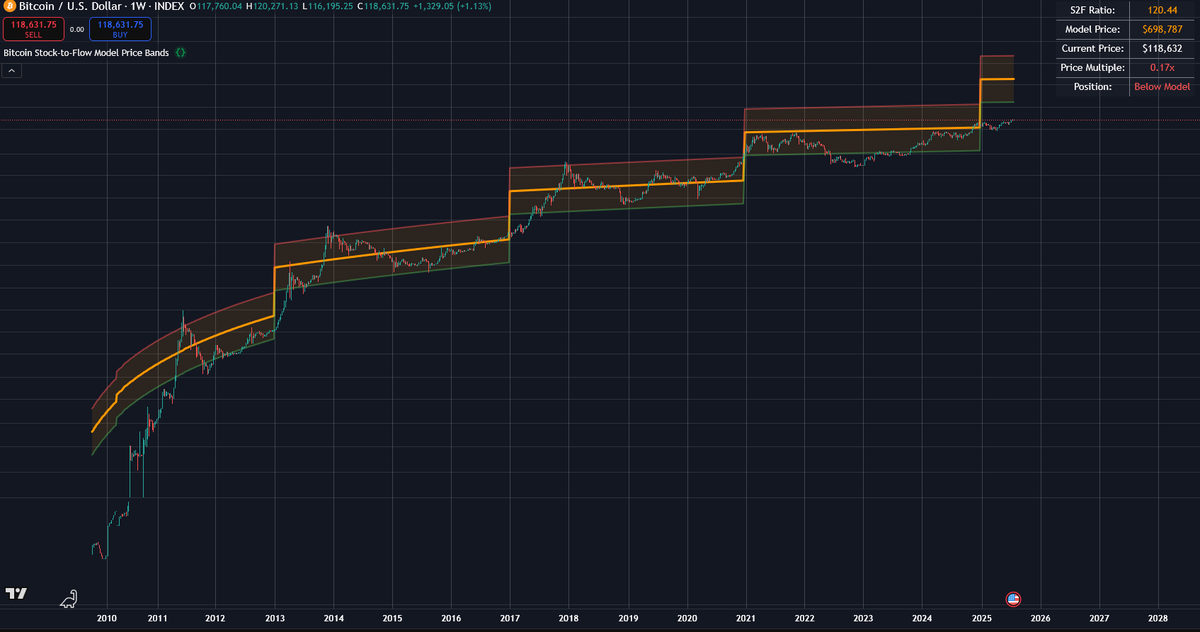Click the 0.17x price multiple value
This screenshot has width=1200, height=632.
coord(1162,67)
